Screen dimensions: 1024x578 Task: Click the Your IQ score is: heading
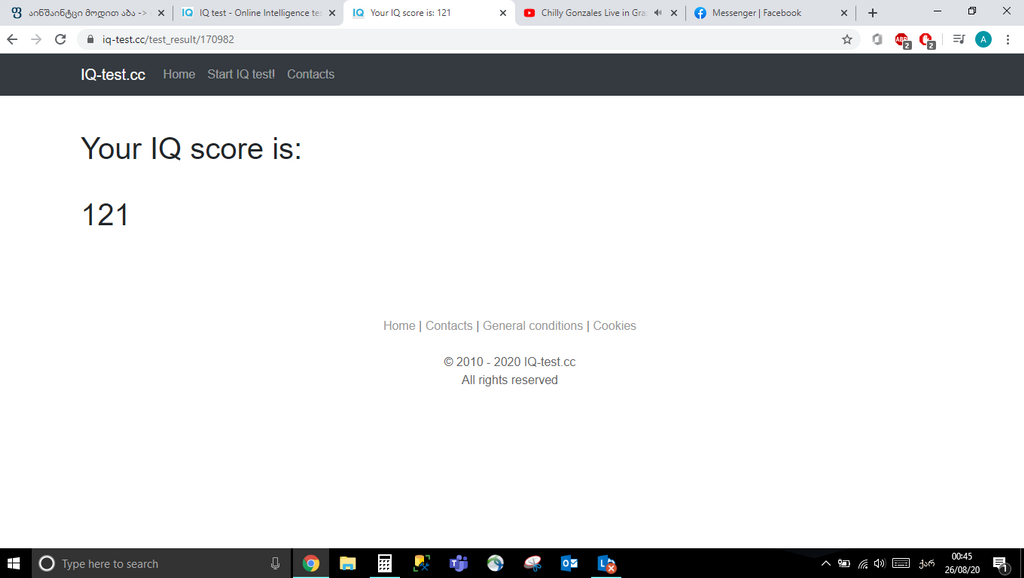point(191,148)
